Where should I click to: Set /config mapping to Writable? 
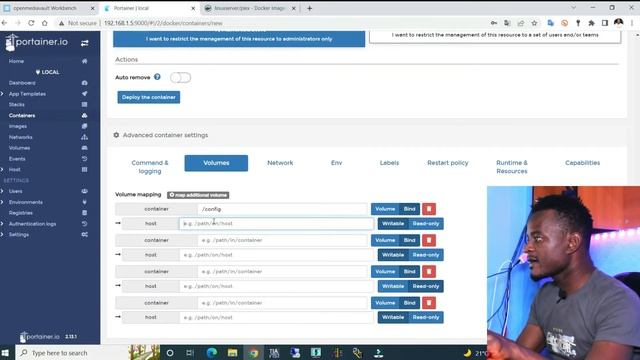(x=393, y=224)
